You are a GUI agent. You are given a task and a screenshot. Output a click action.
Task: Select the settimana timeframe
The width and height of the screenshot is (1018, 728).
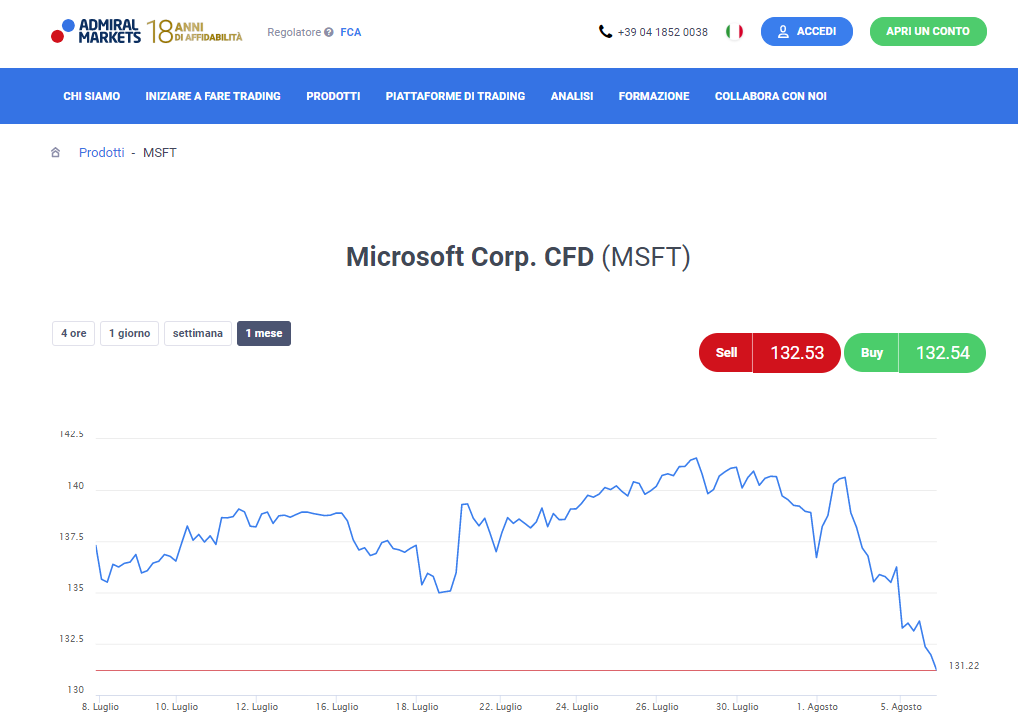click(198, 334)
